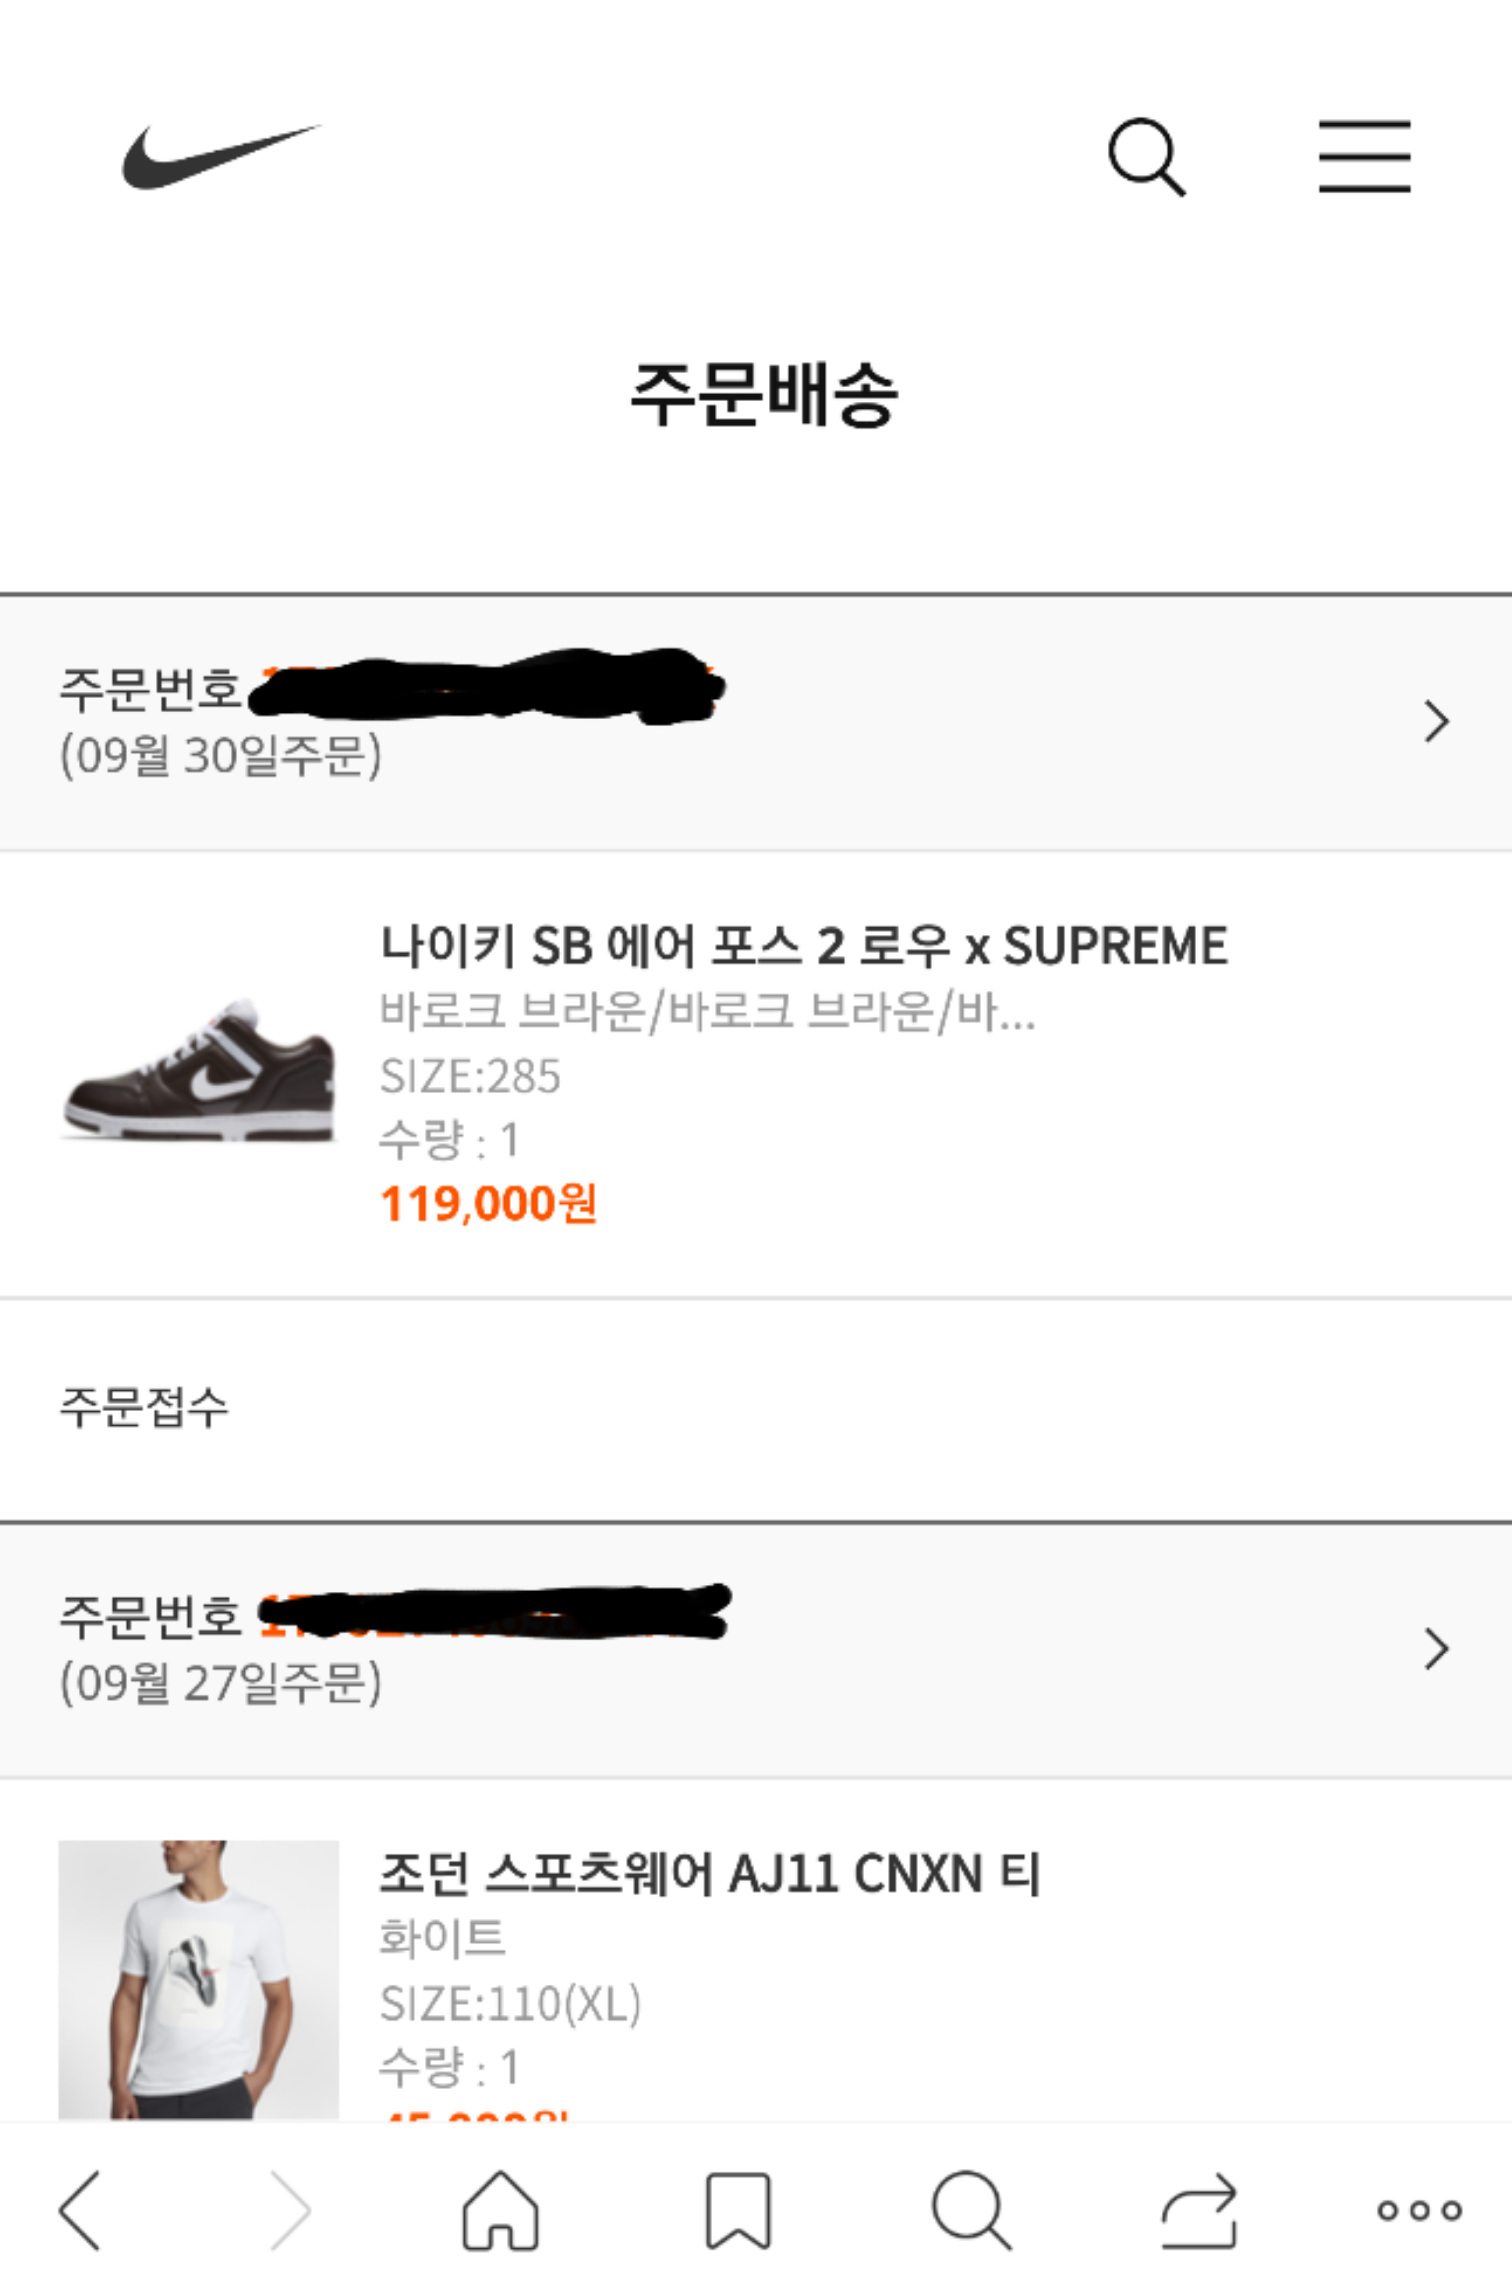Open the hamburger menu
Viewport: 1512px width, 2286px height.
[1364, 156]
